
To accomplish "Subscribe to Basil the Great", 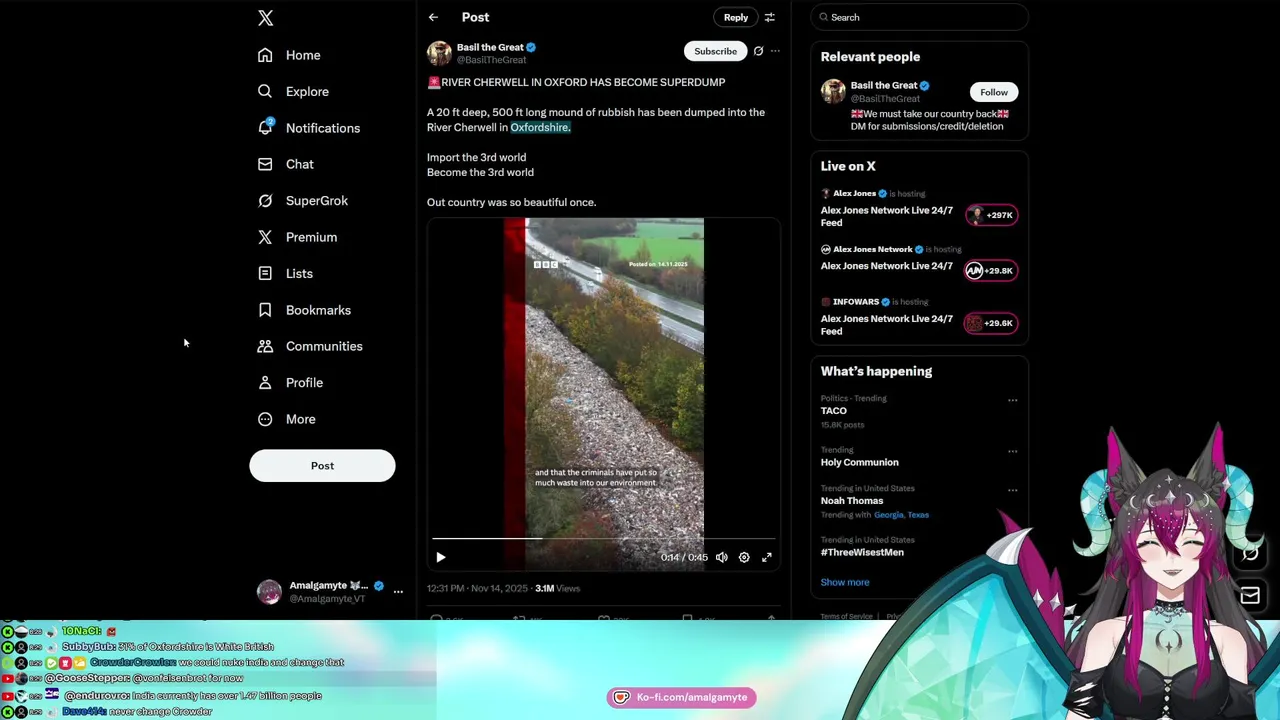I will (x=715, y=51).
